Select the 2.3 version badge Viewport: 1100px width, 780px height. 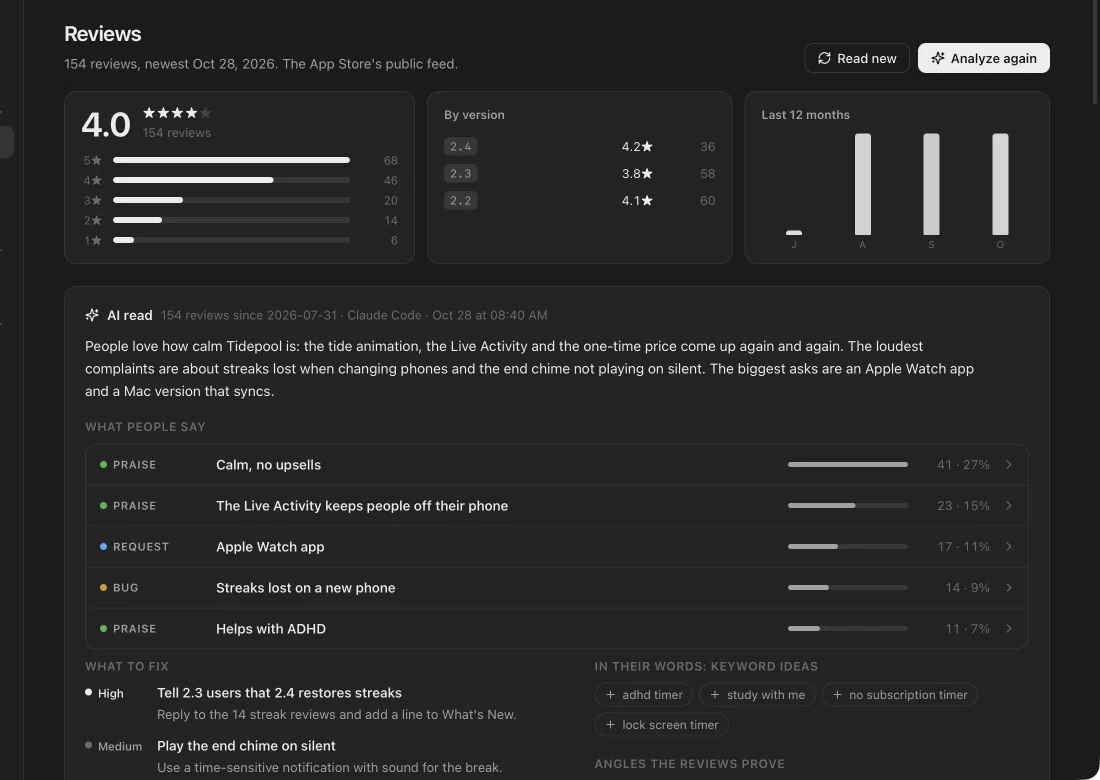pos(460,173)
